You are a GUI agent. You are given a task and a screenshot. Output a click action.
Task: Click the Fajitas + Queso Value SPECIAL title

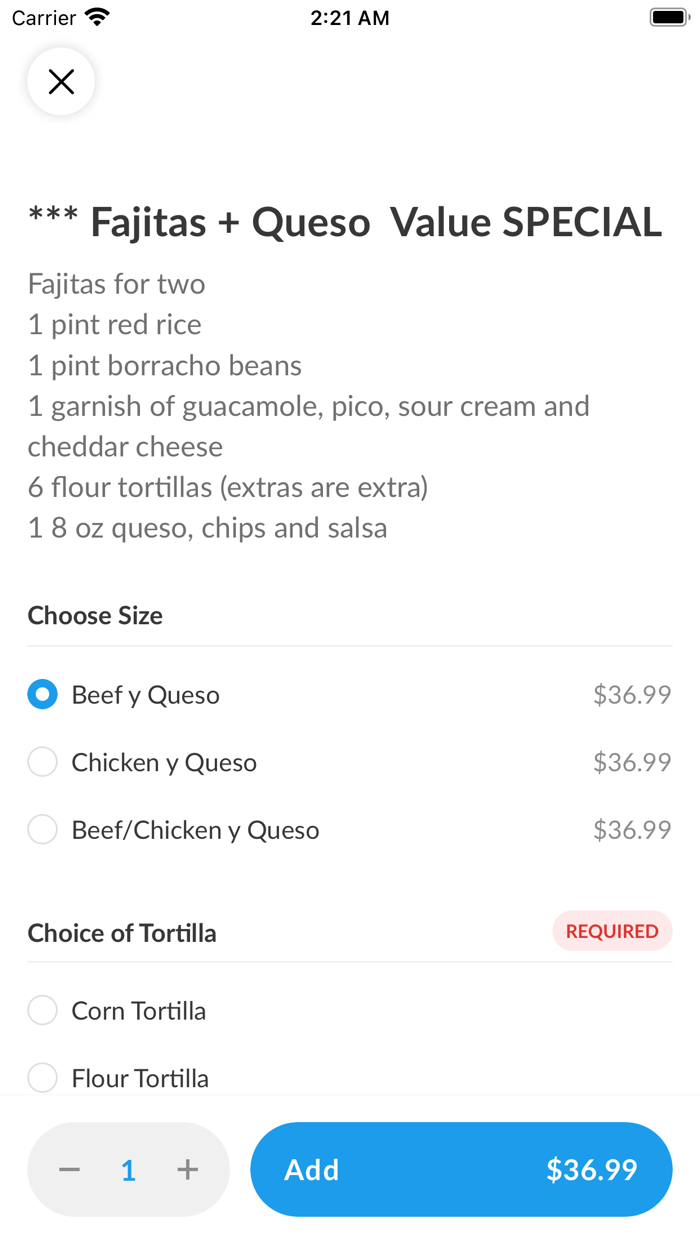345,222
